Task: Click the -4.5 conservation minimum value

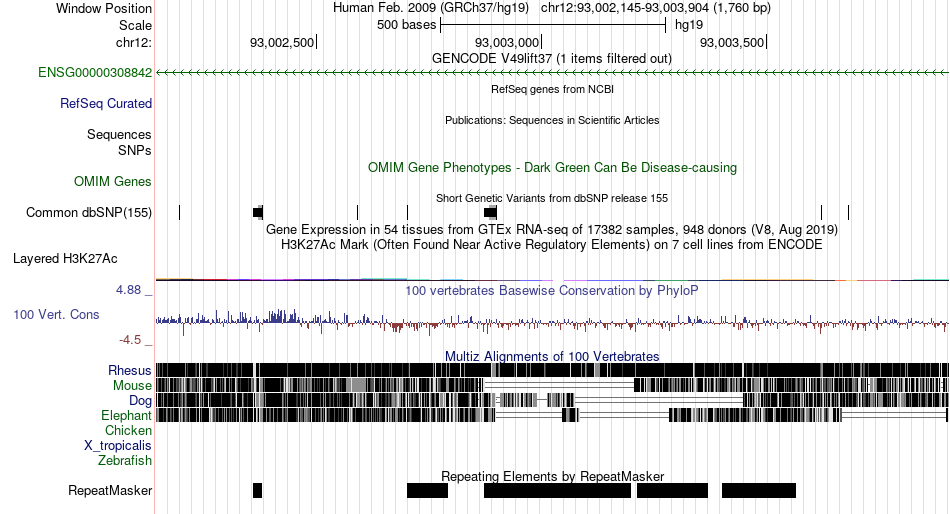Action: pos(130,340)
